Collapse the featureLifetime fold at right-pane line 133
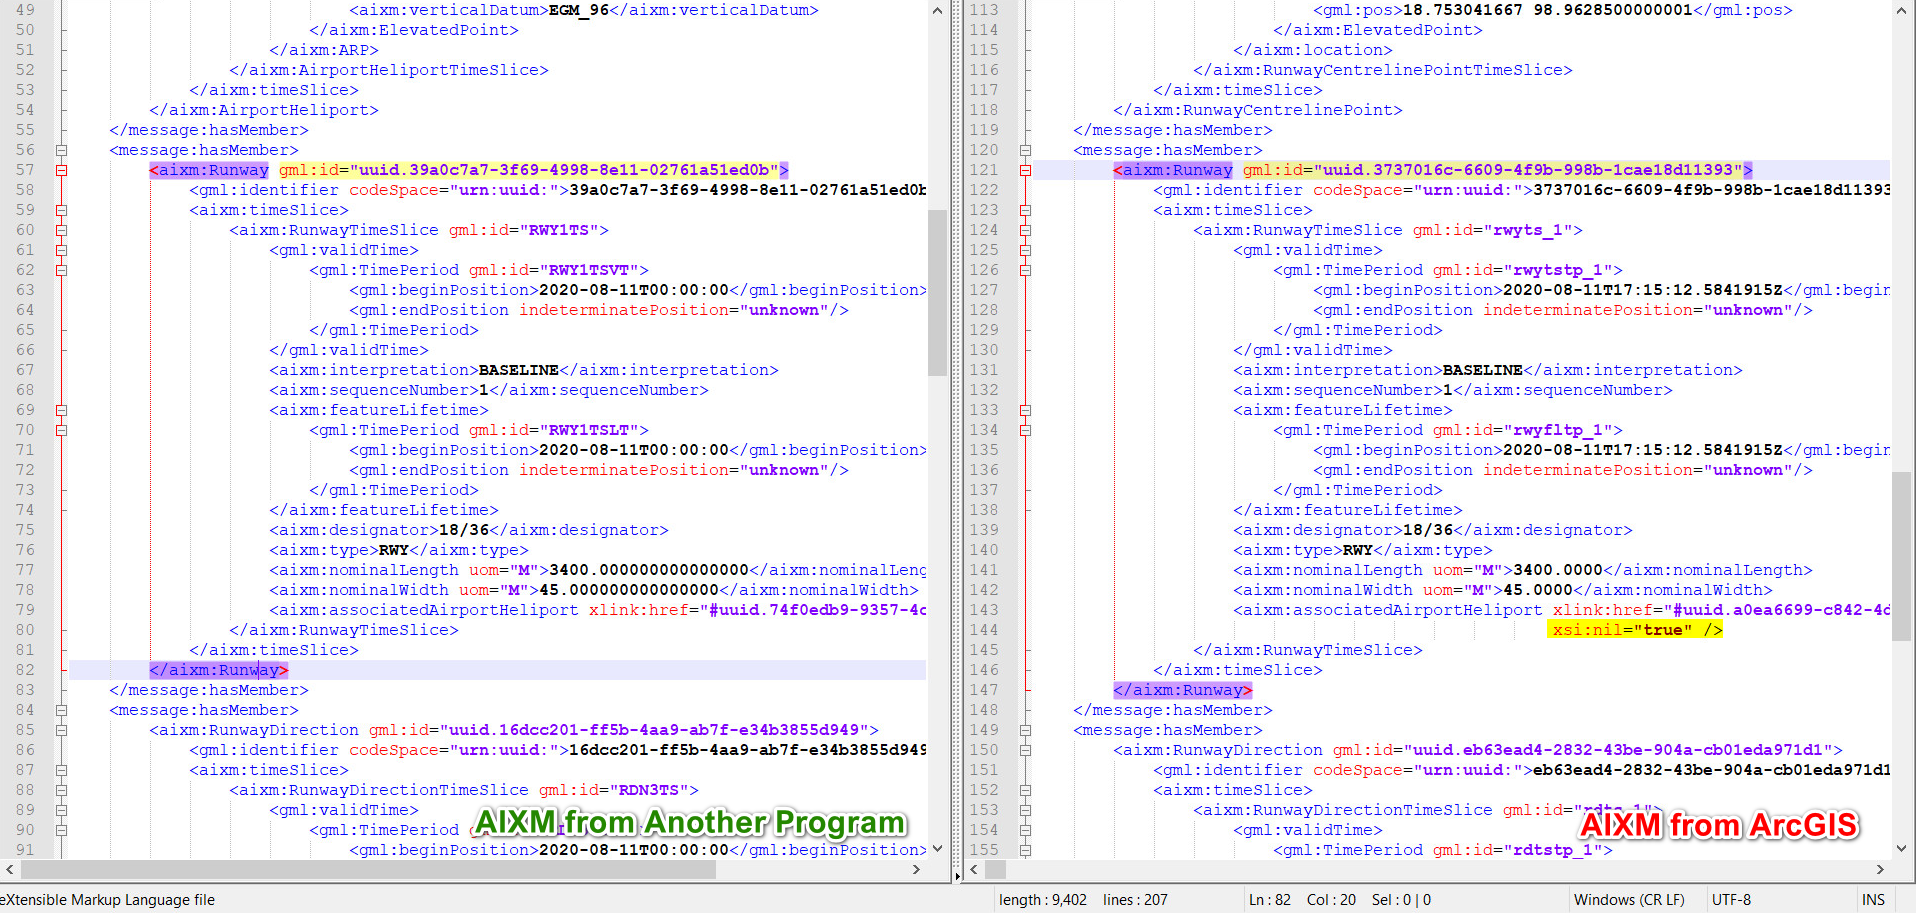 pyautogui.click(x=1025, y=410)
